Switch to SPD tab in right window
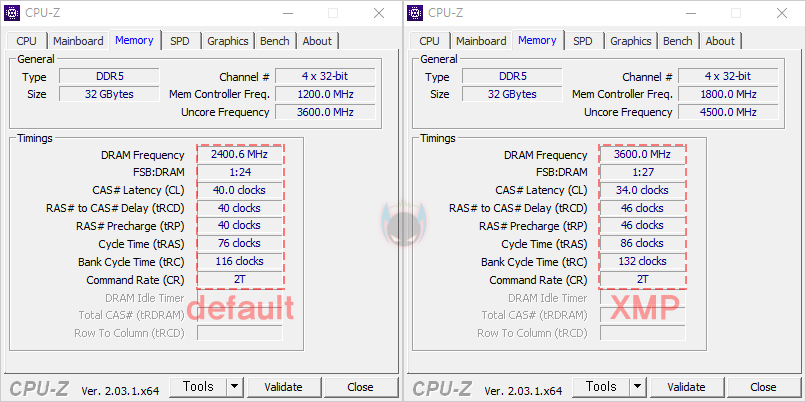Image resolution: width=806 pixels, height=402 pixels. coord(582,41)
